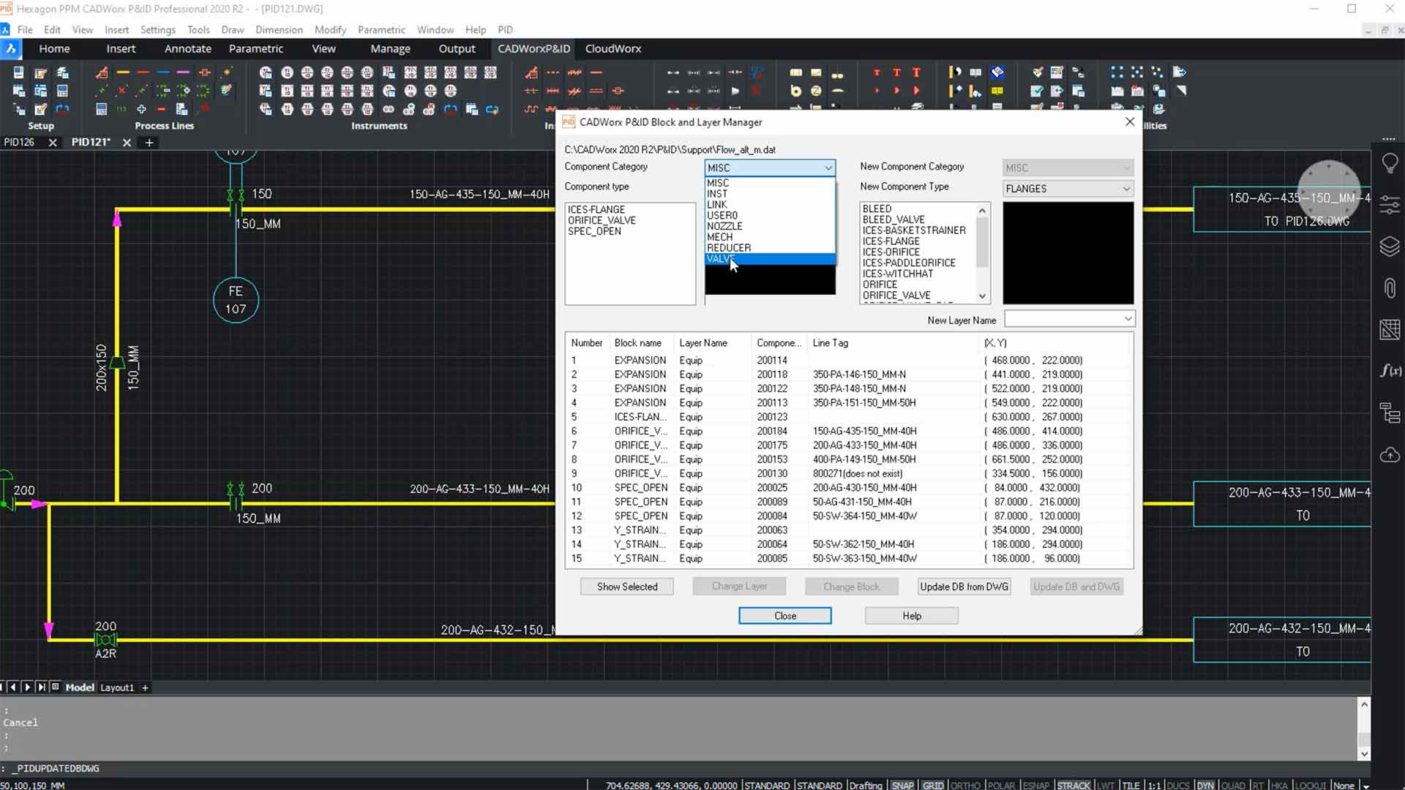This screenshot has height=790, width=1405.
Task: Switch to the CloudWorx ribbon tab
Action: click(613, 48)
